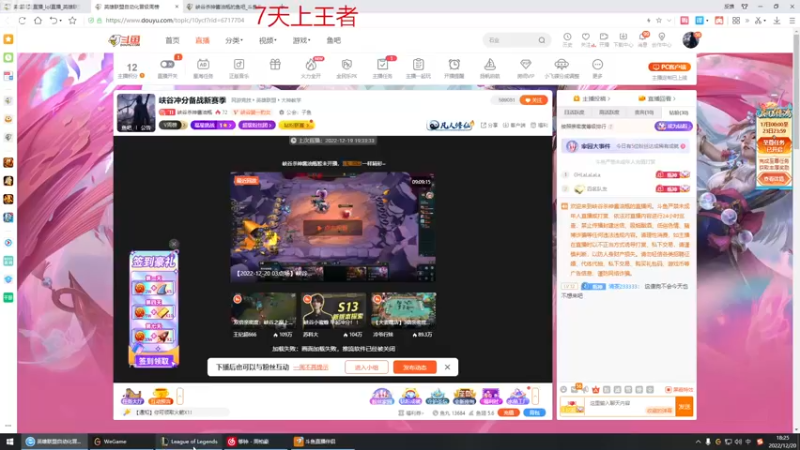Open the 关注 heart icon in header
Screen dimensions: 800x450
click(586, 37)
